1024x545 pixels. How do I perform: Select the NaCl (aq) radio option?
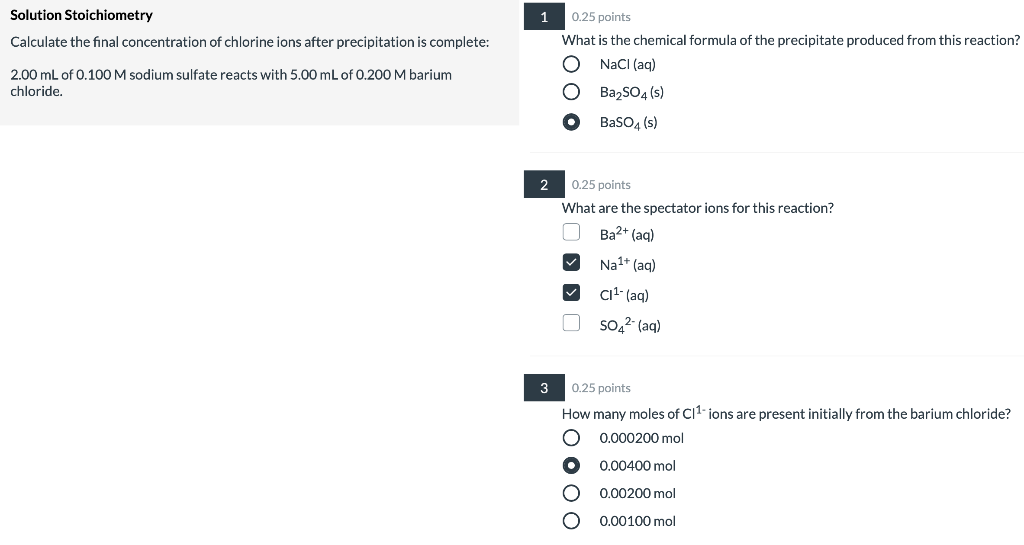pyautogui.click(x=571, y=64)
